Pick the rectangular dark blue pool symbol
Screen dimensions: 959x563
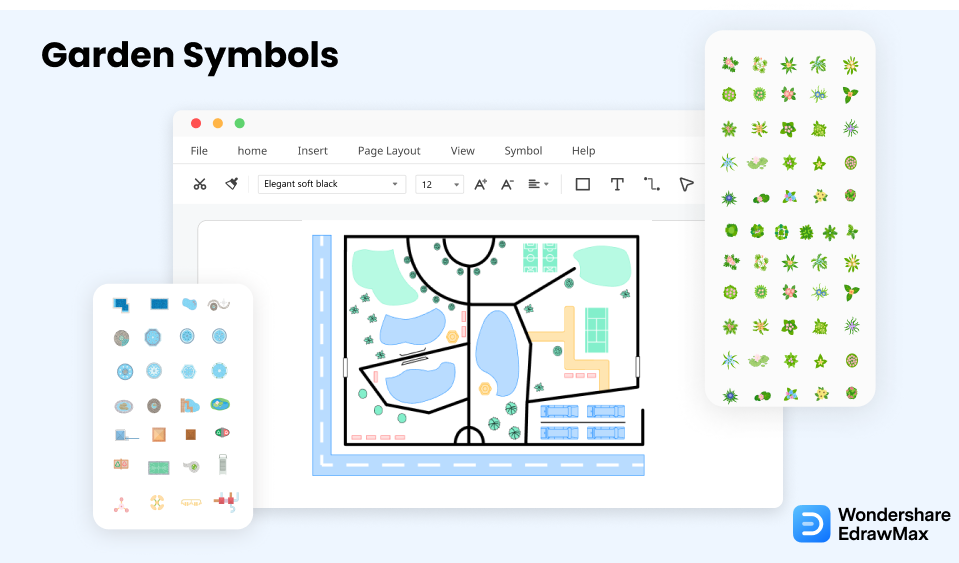pyautogui.click(x=159, y=304)
